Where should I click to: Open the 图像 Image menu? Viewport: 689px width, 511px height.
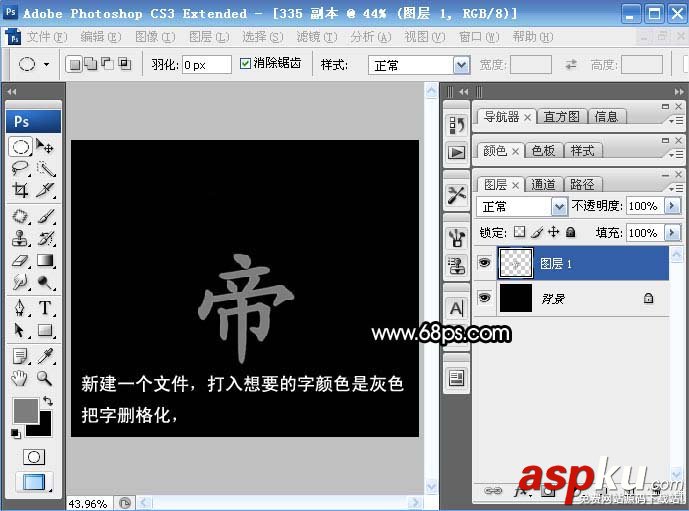[x=155, y=37]
